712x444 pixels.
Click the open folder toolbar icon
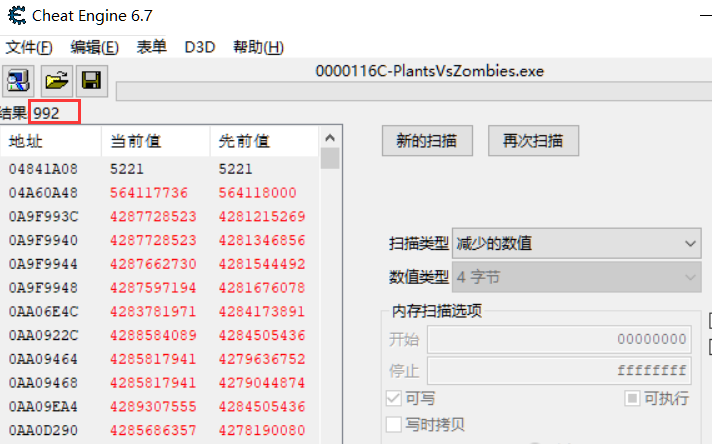click(57, 81)
